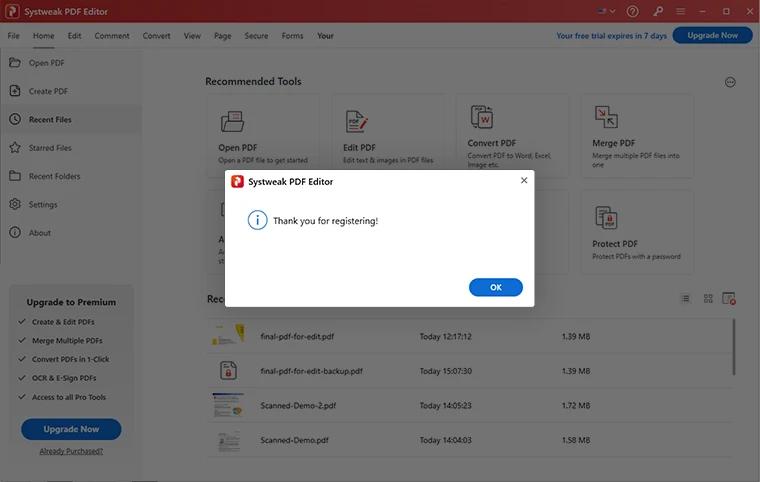
Task: Click thumbnail of final-pdf-for-edit.pdf
Action: pos(228,335)
